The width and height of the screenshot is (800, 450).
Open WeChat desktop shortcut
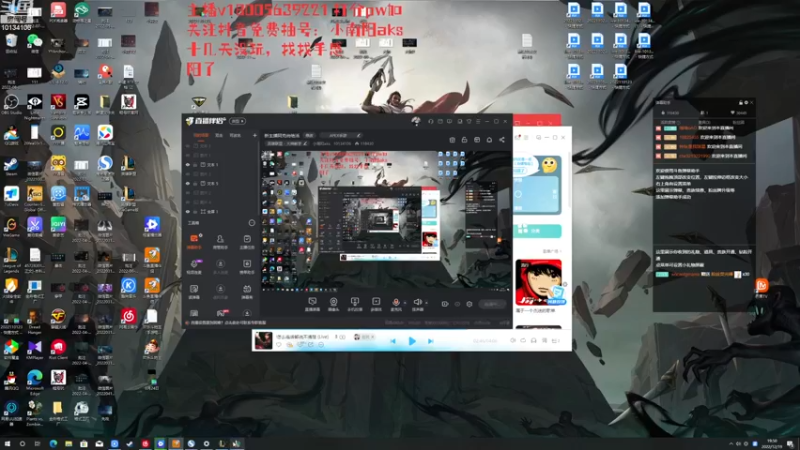34,43
